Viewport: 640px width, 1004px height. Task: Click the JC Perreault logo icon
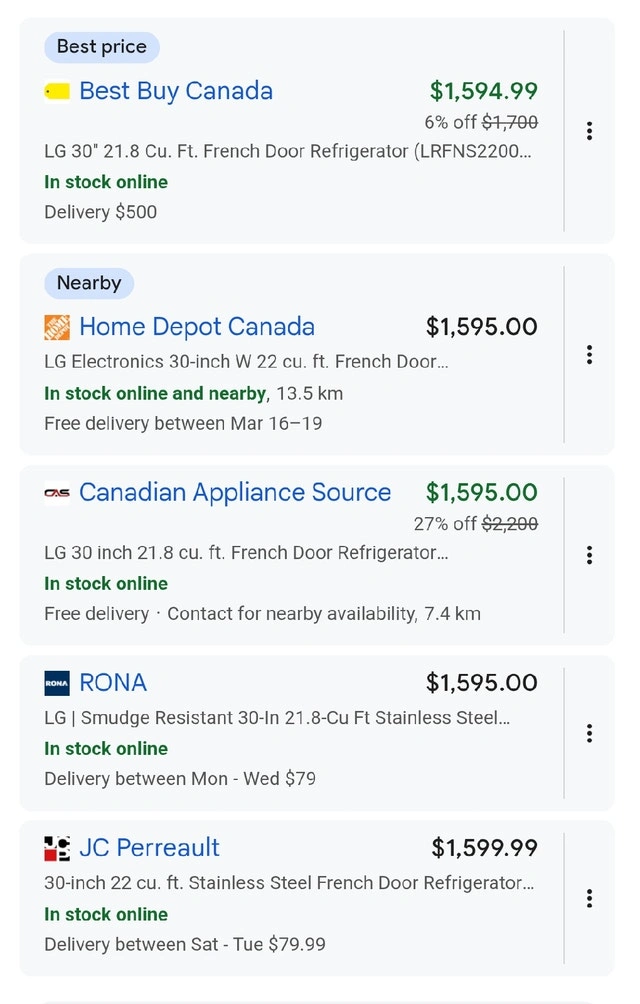click(x=57, y=848)
